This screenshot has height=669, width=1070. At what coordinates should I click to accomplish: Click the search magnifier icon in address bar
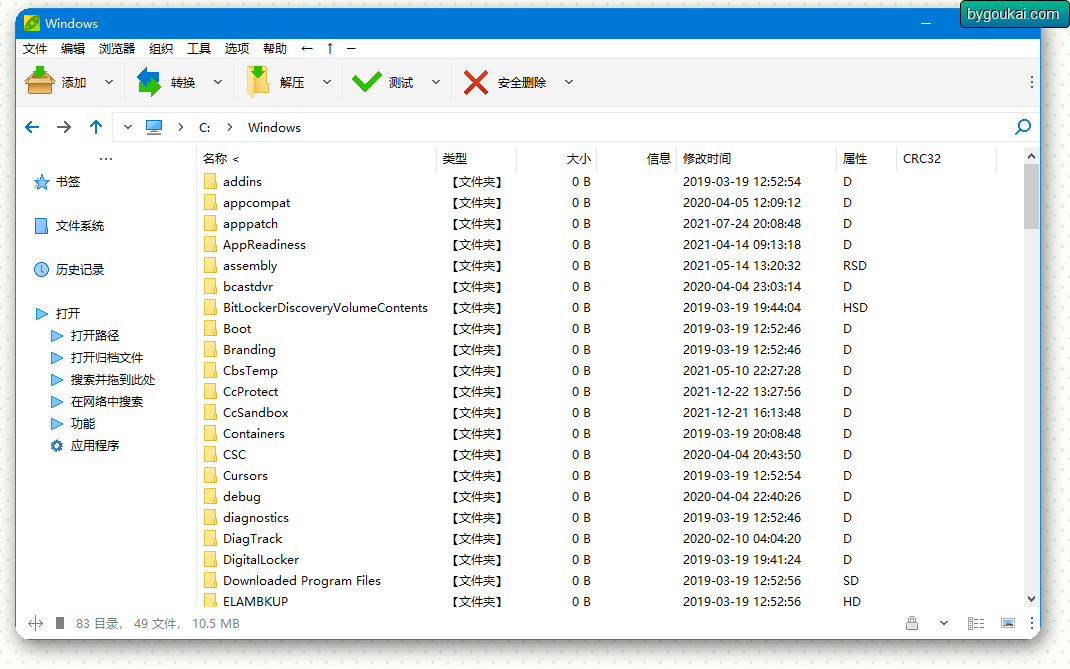tap(1022, 127)
